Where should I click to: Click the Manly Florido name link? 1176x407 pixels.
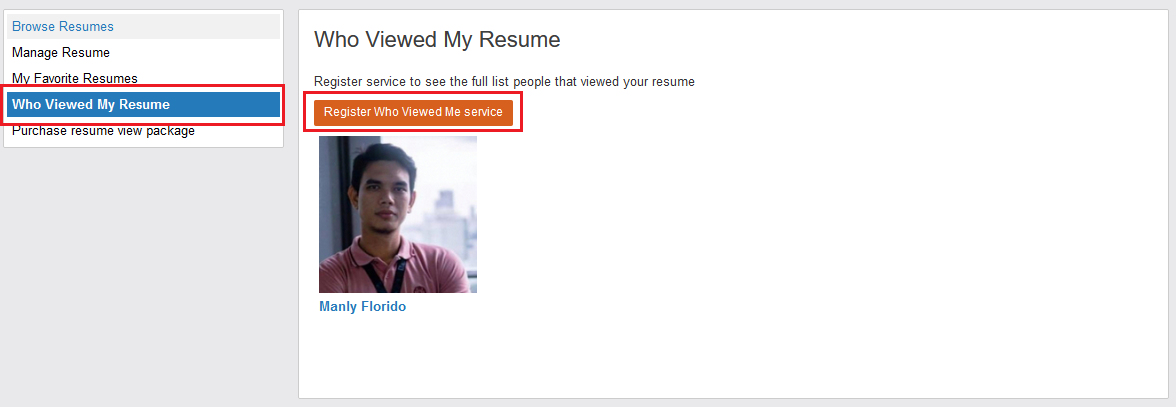(362, 307)
